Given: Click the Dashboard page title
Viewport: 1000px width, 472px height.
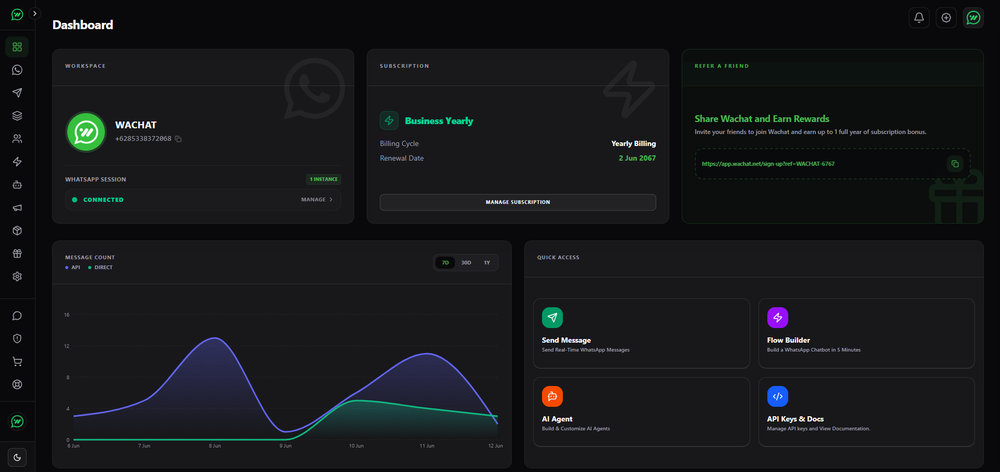Looking at the screenshot, I should coord(83,25).
